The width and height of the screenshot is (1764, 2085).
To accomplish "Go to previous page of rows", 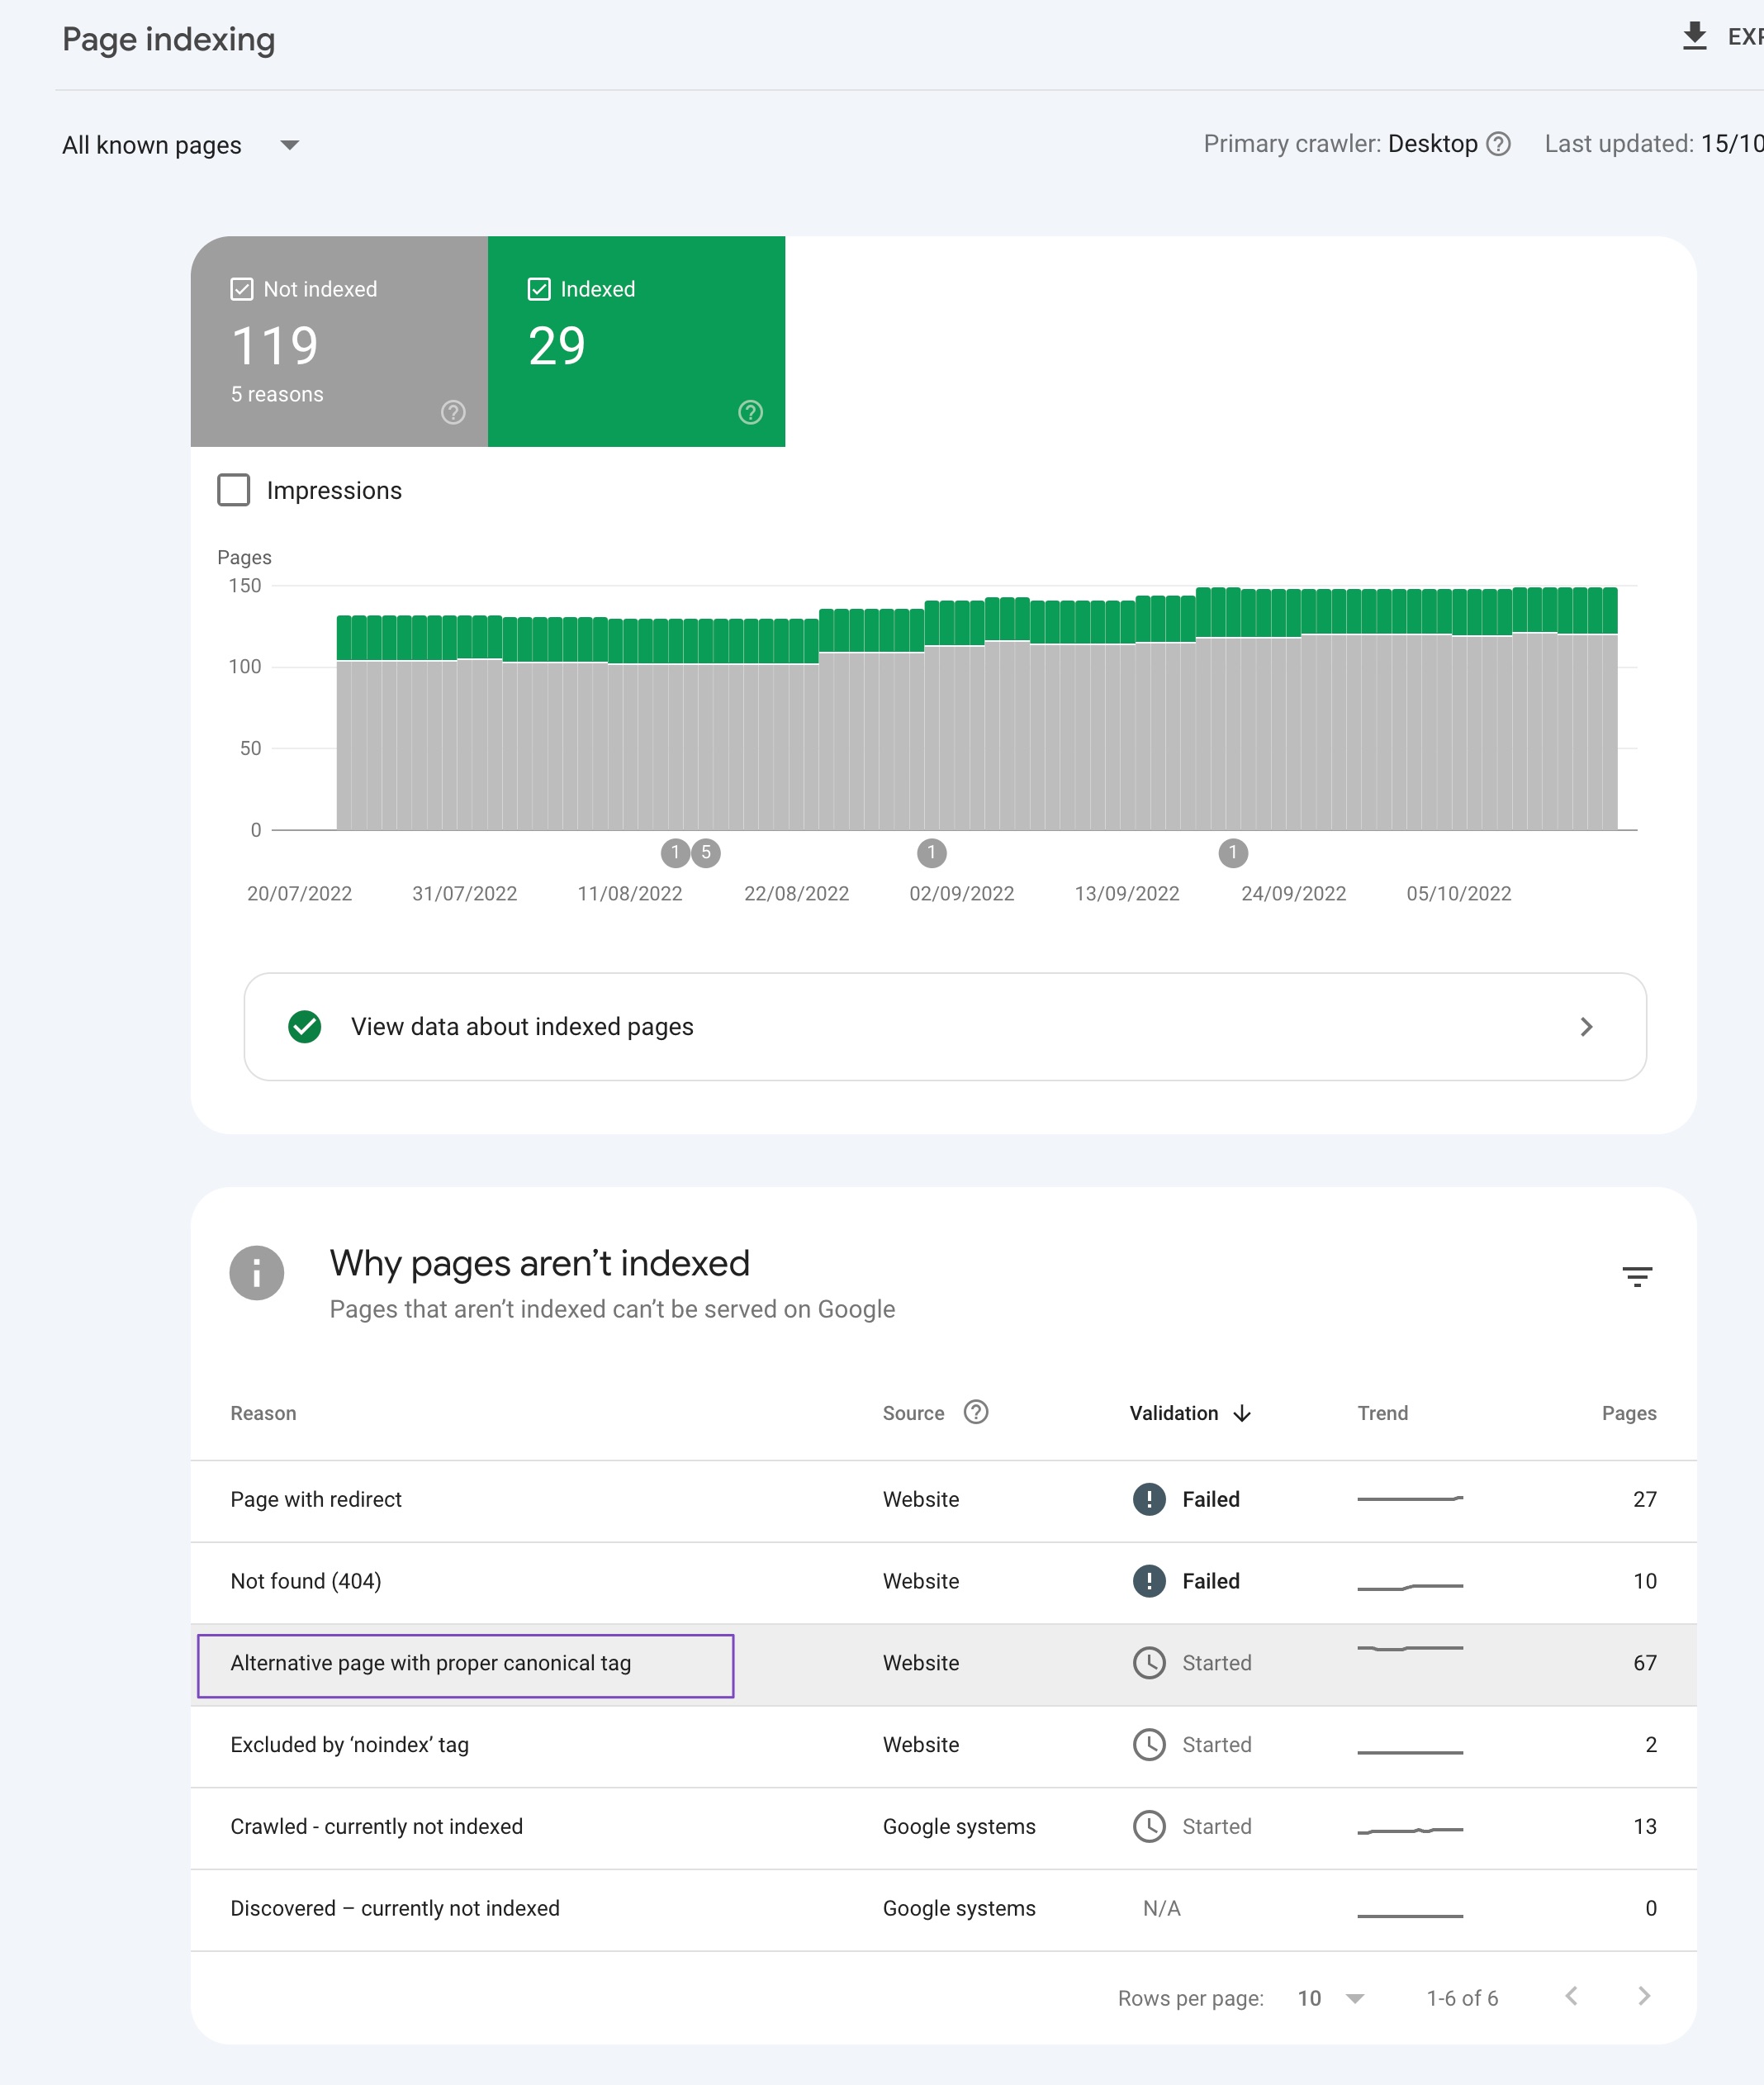I will coord(1571,1996).
